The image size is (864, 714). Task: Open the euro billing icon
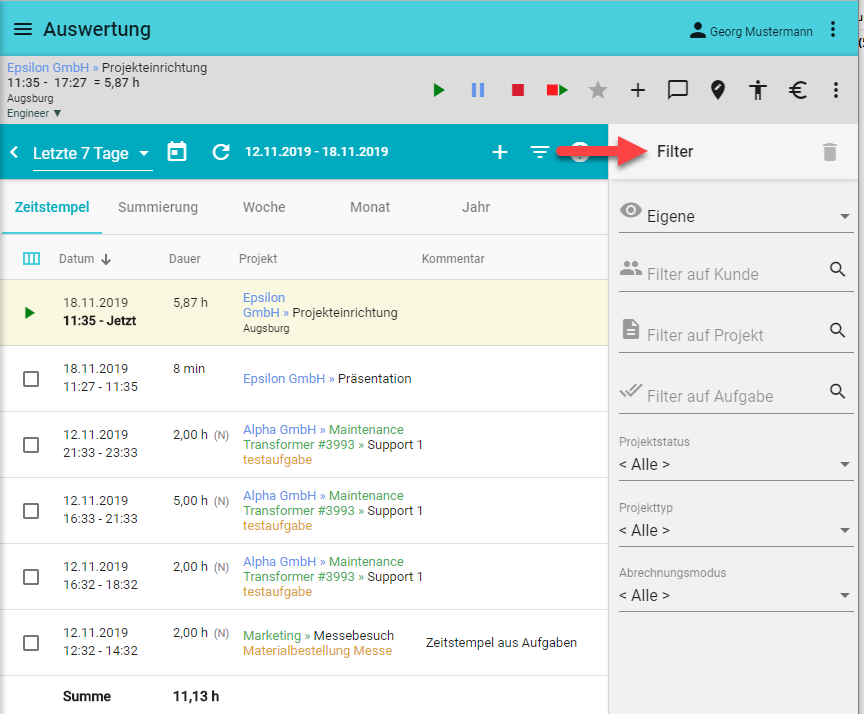point(797,90)
